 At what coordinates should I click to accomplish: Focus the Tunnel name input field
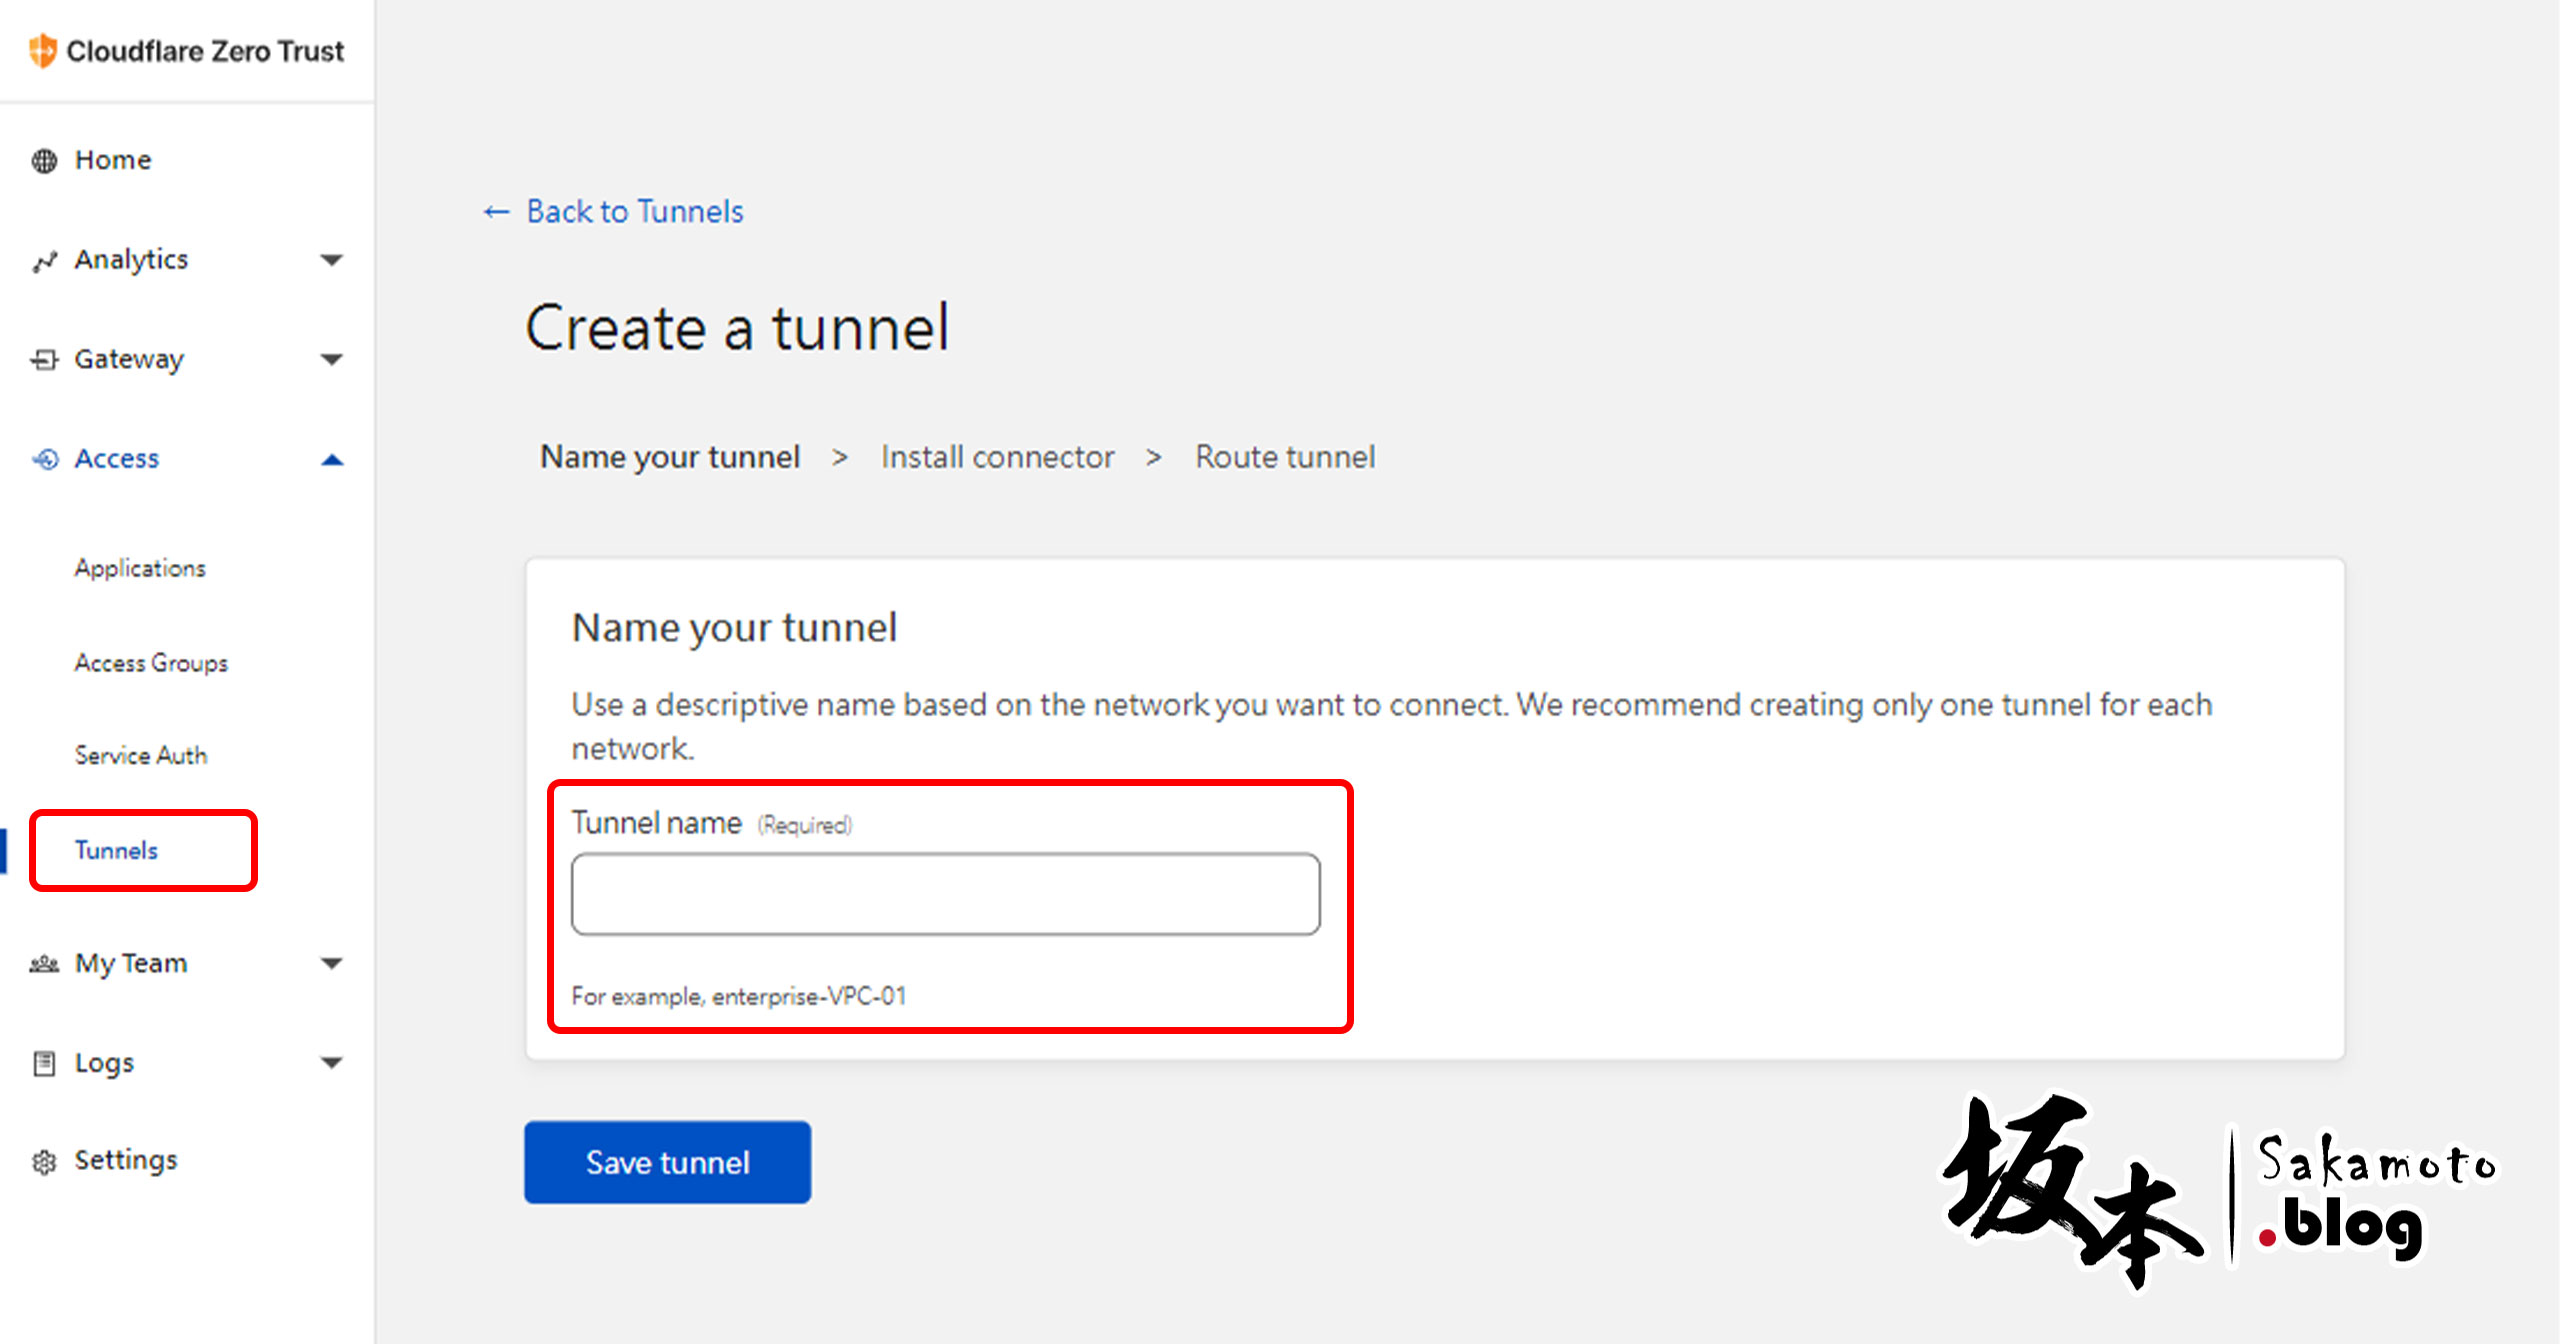click(945, 894)
